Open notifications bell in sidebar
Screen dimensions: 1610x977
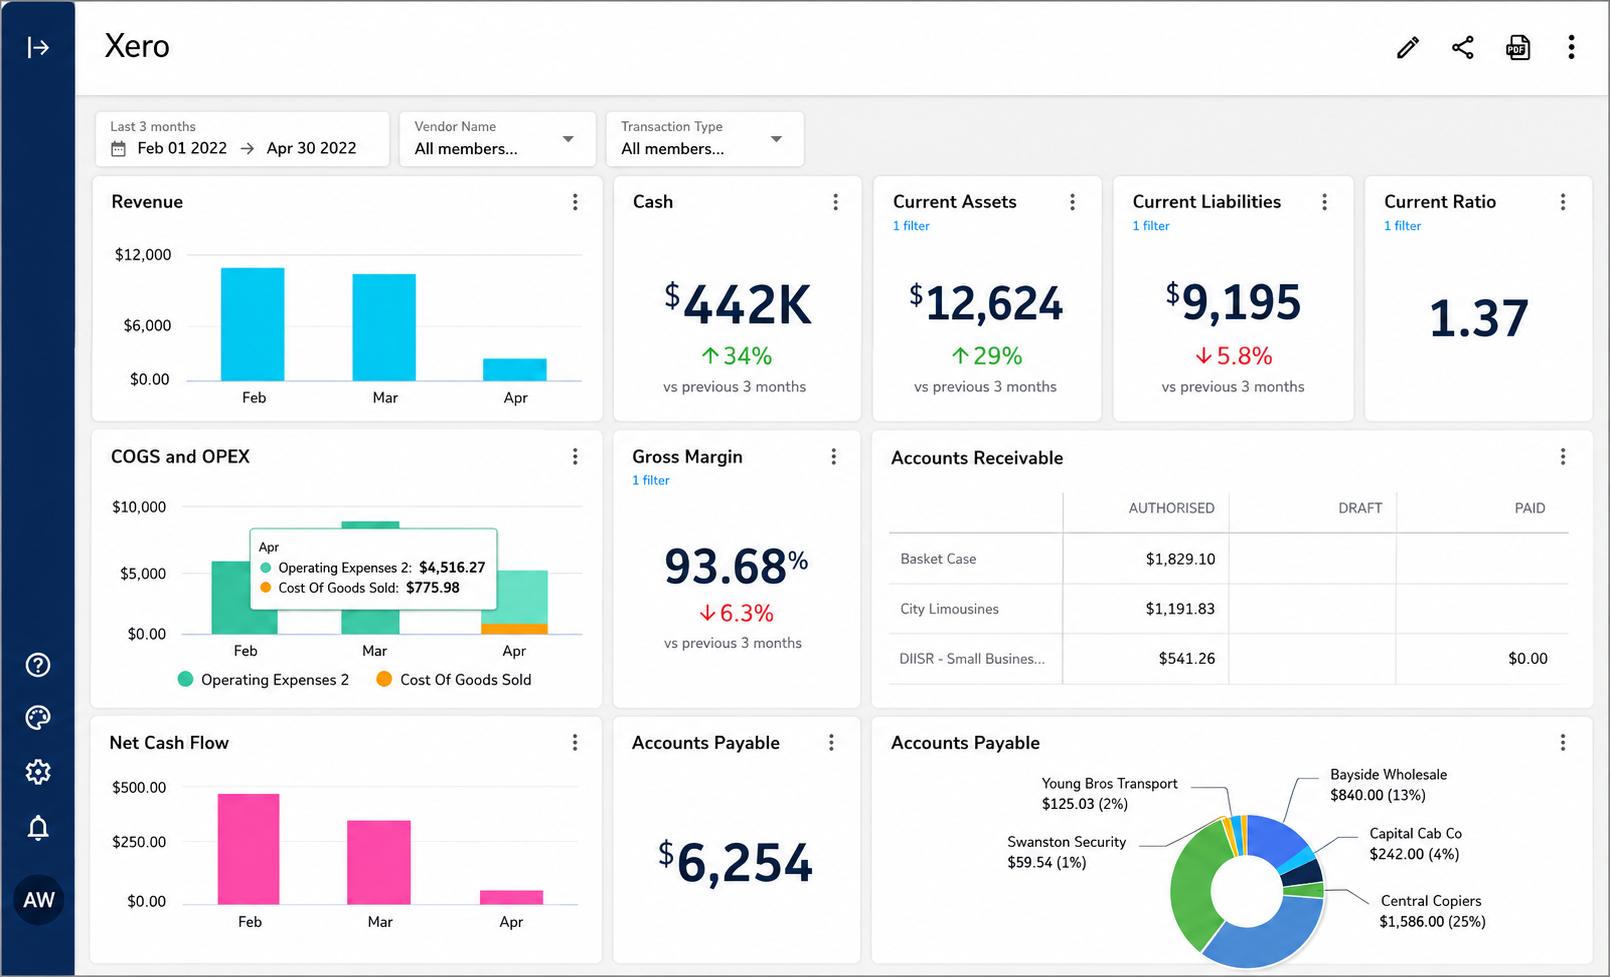click(x=38, y=828)
